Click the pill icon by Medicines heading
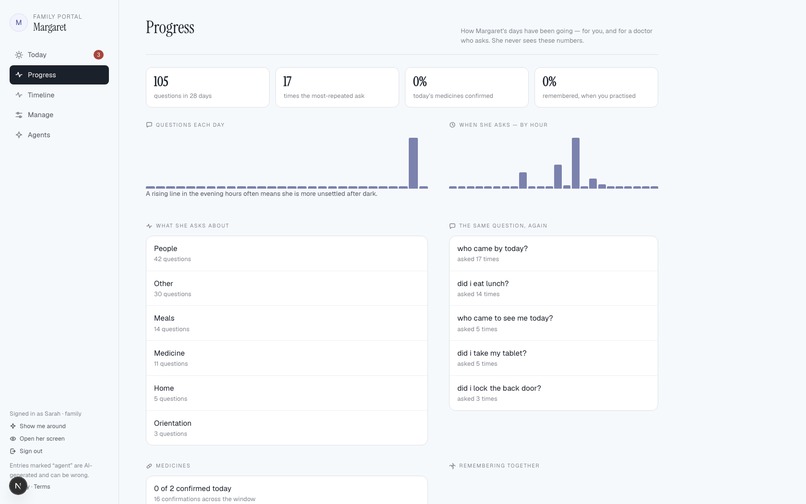This screenshot has height=504, width=806. [149, 465]
